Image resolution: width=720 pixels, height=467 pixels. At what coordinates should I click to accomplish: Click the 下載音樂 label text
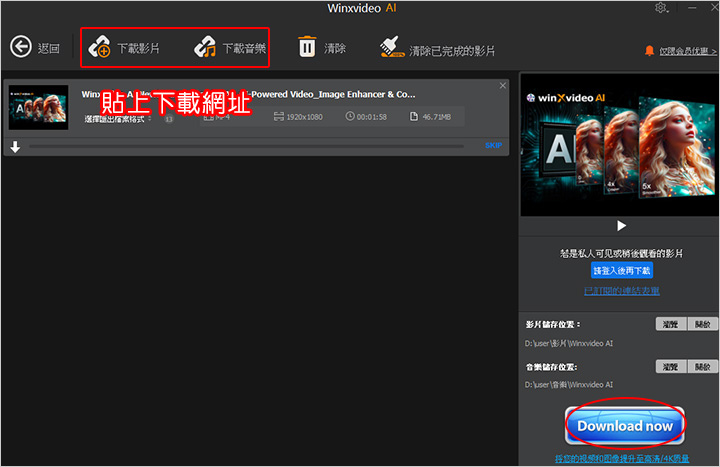click(244, 48)
